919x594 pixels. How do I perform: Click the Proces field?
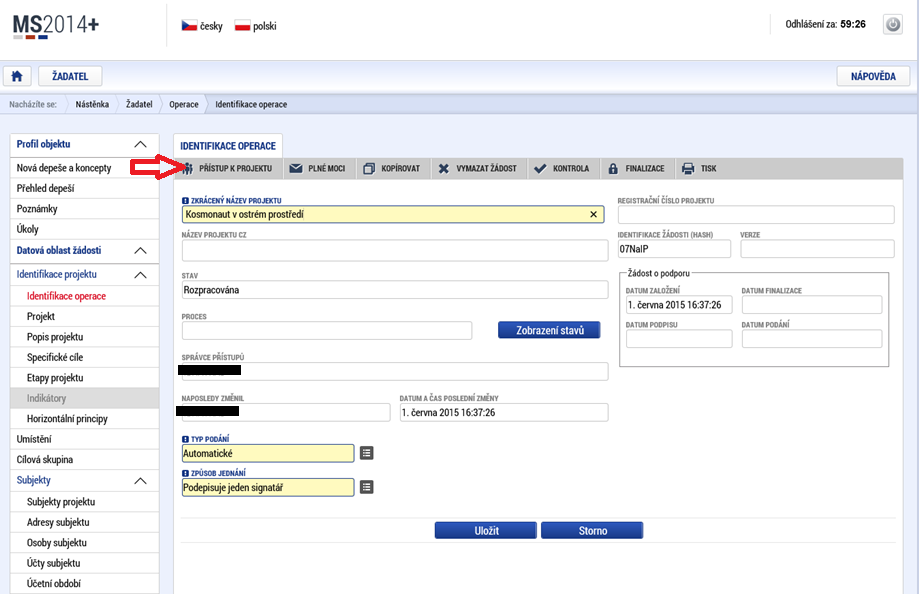[x=326, y=331]
